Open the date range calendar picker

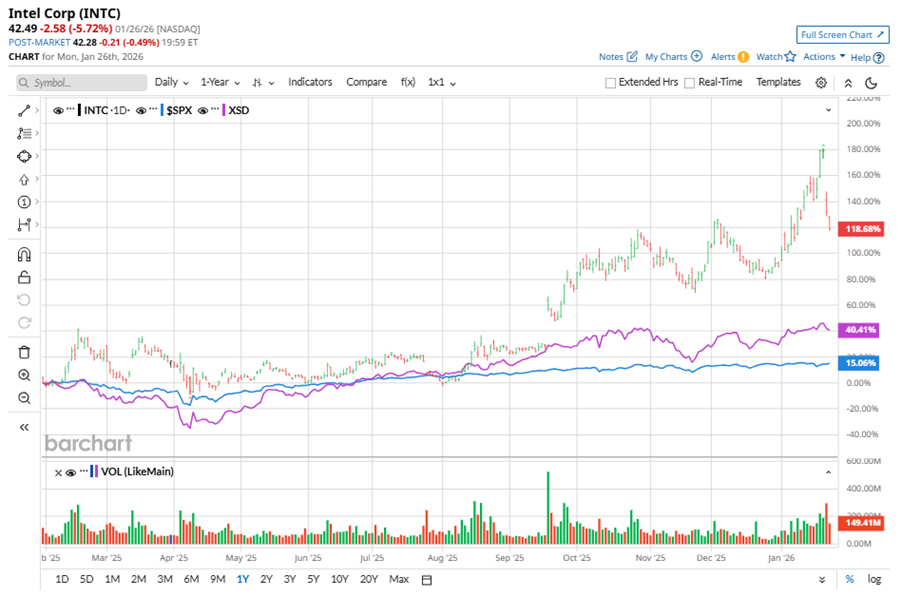pos(426,580)
